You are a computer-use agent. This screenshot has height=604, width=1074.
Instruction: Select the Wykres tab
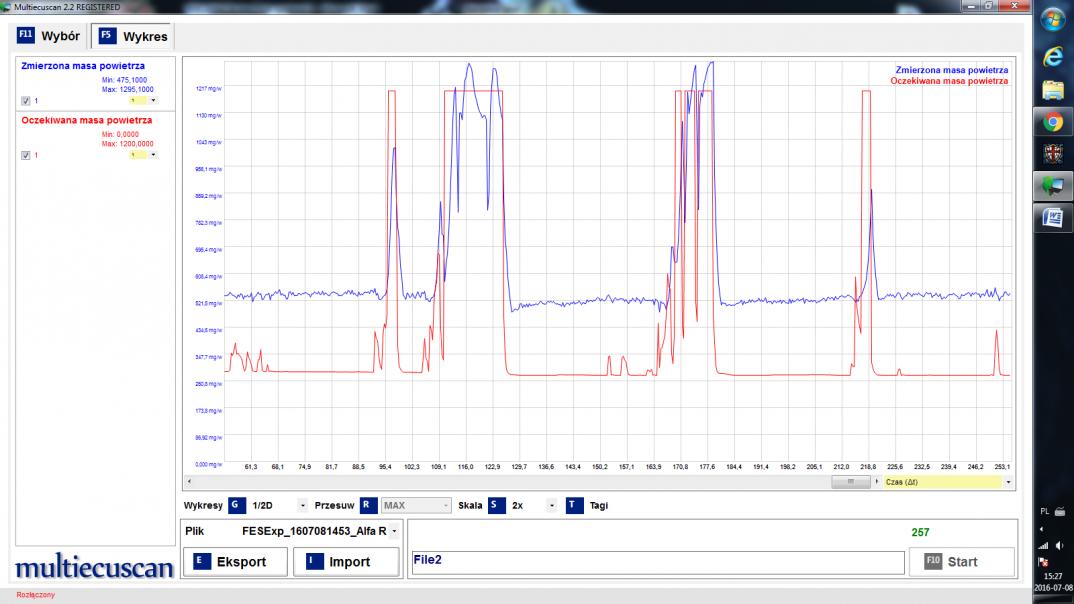coord(133,37)
